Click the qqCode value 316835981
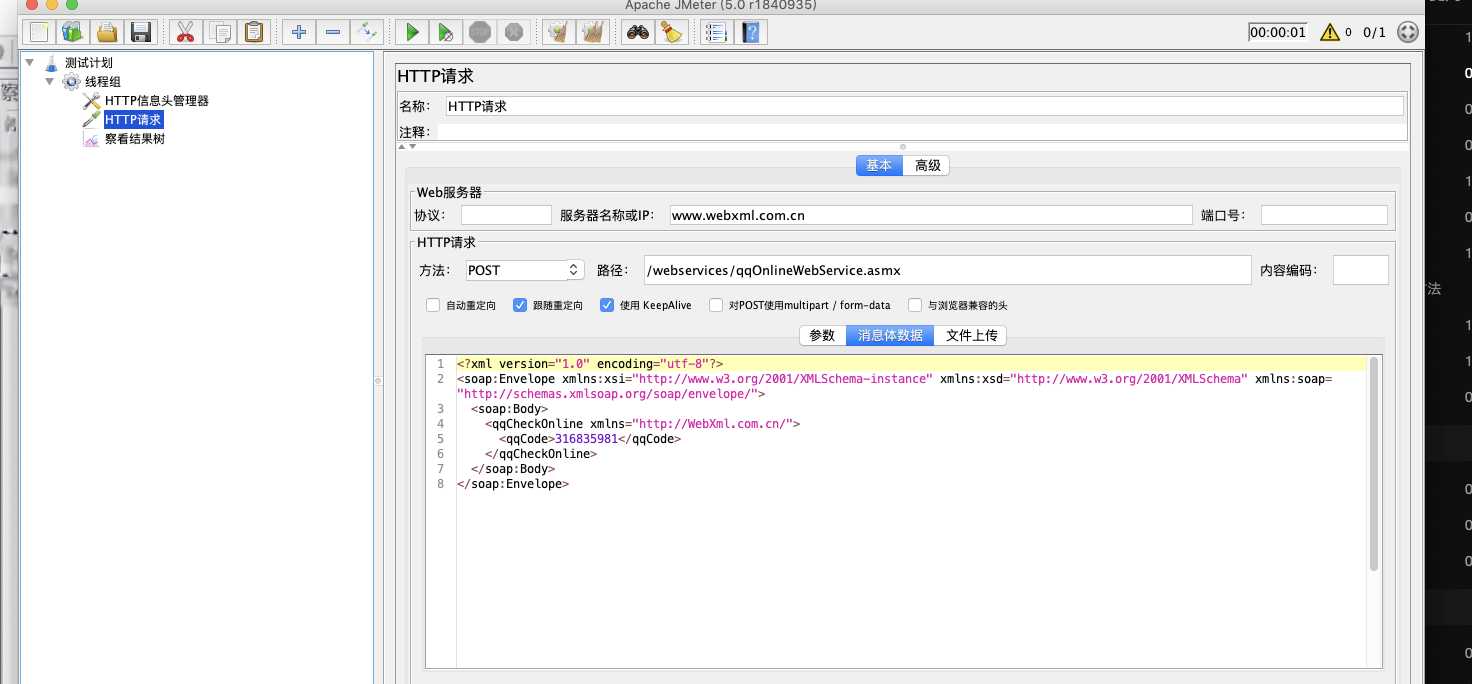This screenshot has height=684, width=1472. pos(586,439)
